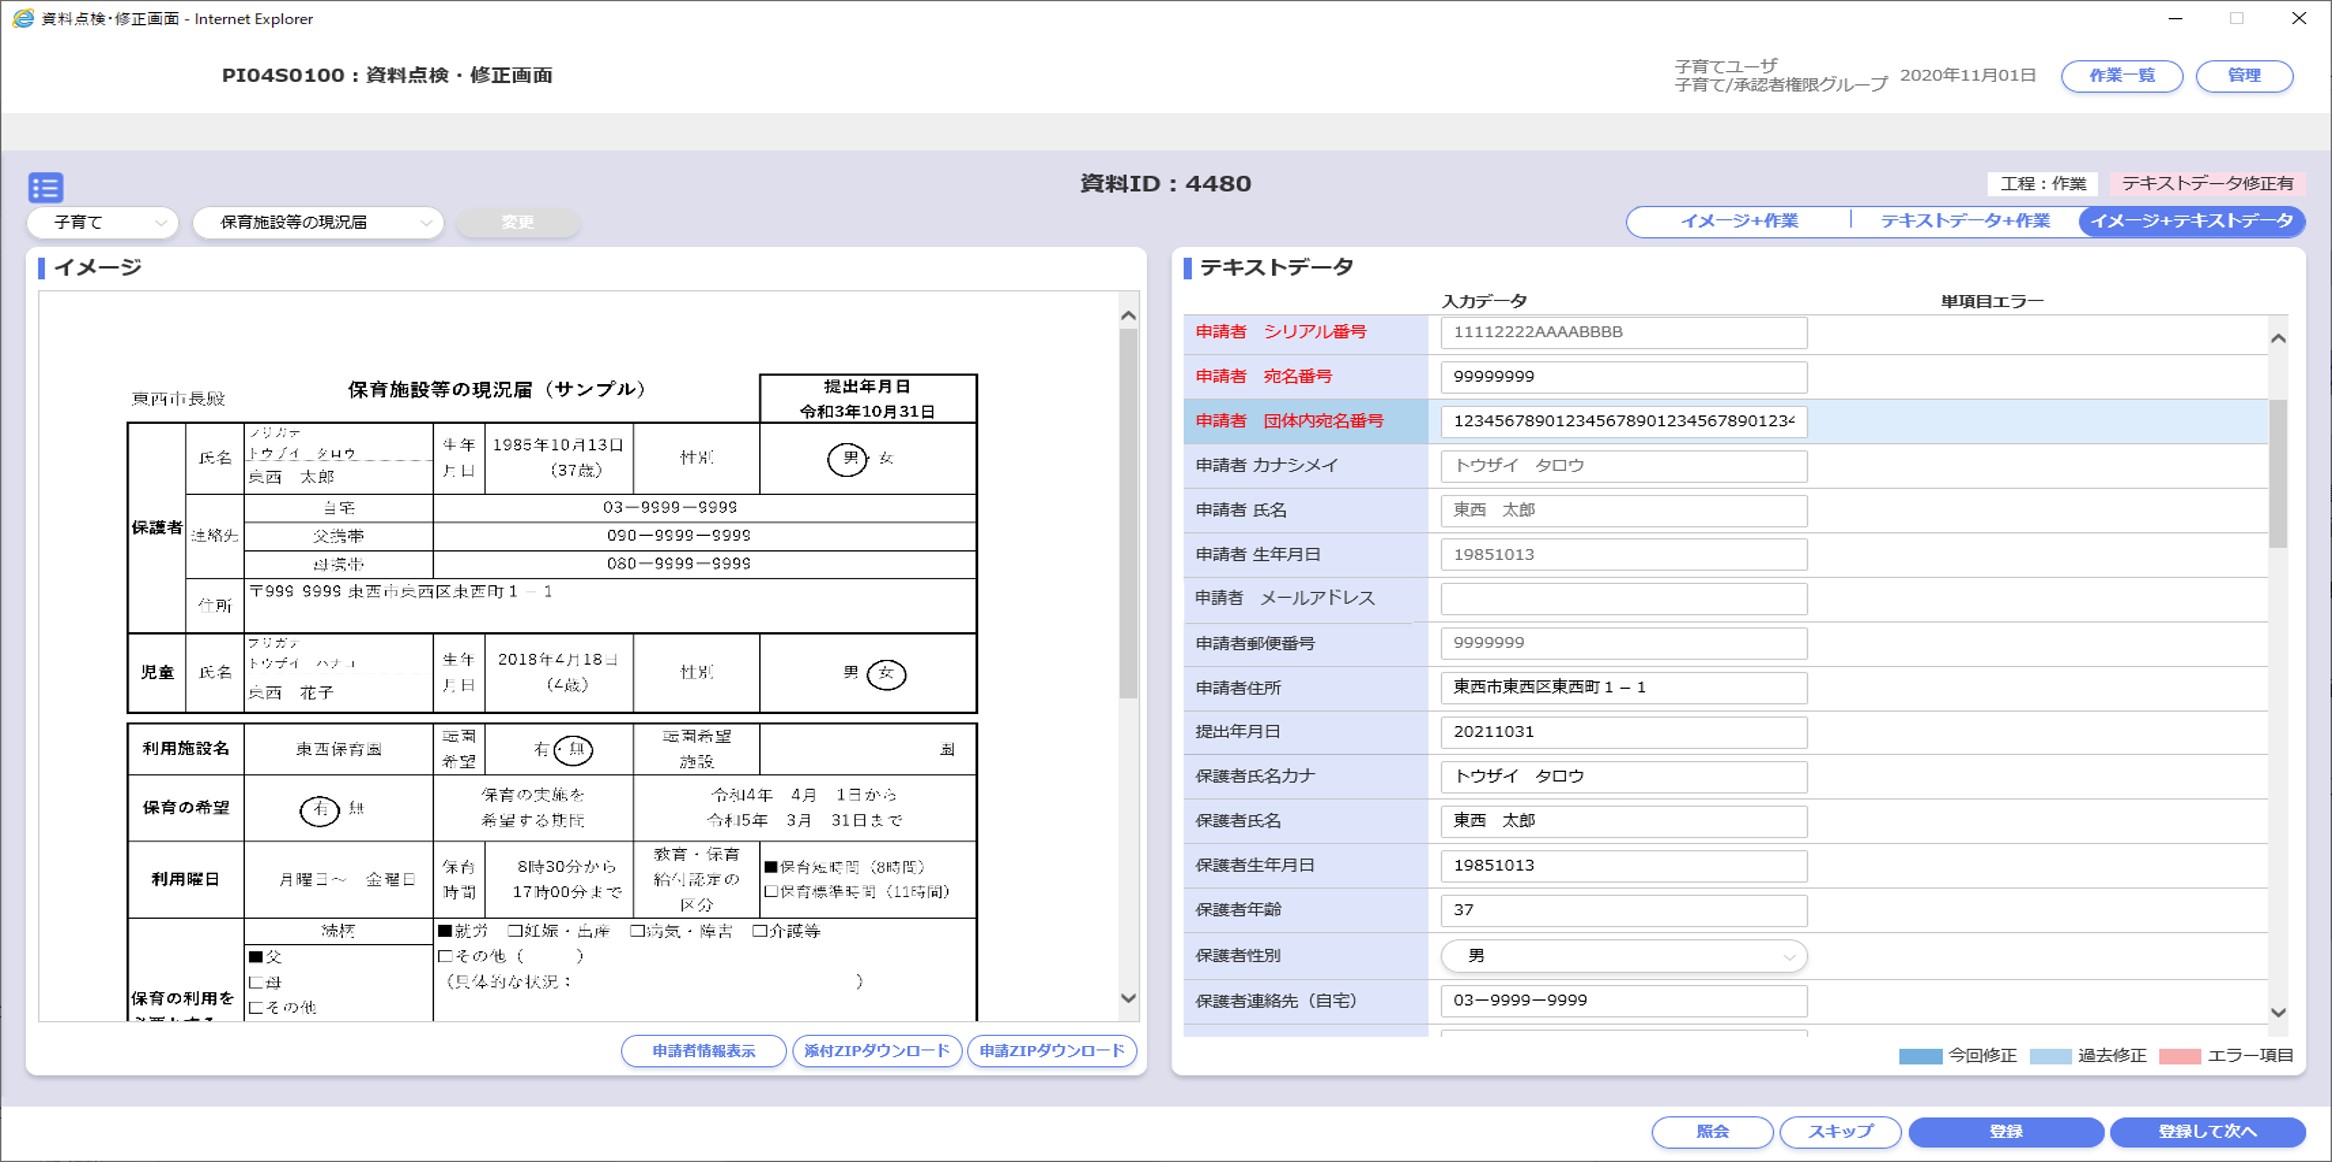Click the 資料ID : 4480 heading
Viewport: 2332px width, 1162px height.
[1165, 184]
